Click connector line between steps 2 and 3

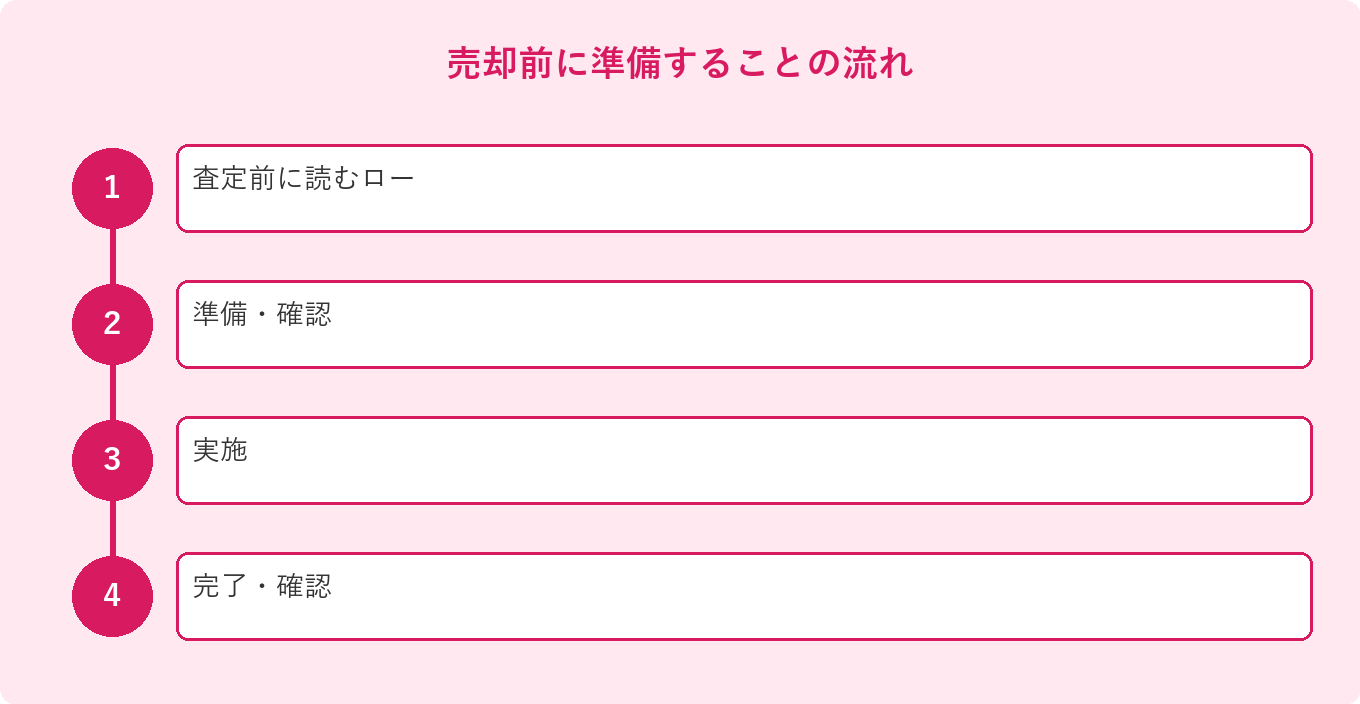click(112, 392)
